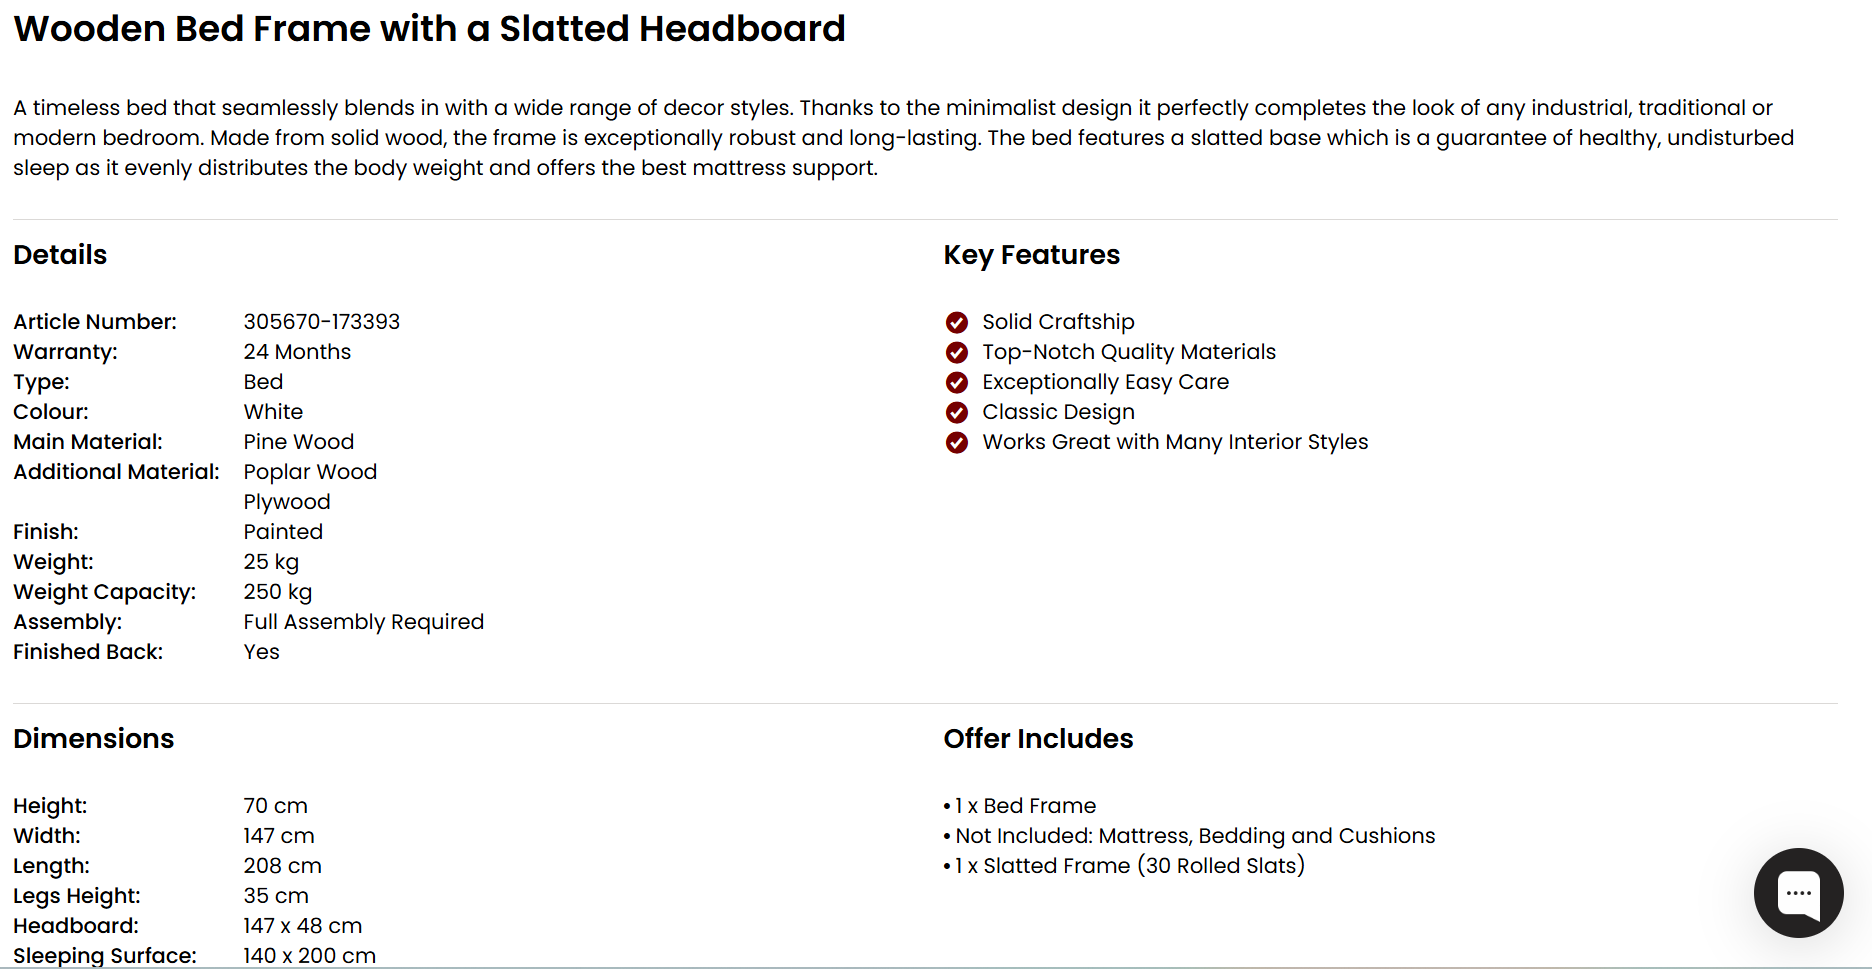The height and width of the screenshot is (969, 1872).
Task: Click the 250 kg weight capacity value
Action: click(277, 592)
